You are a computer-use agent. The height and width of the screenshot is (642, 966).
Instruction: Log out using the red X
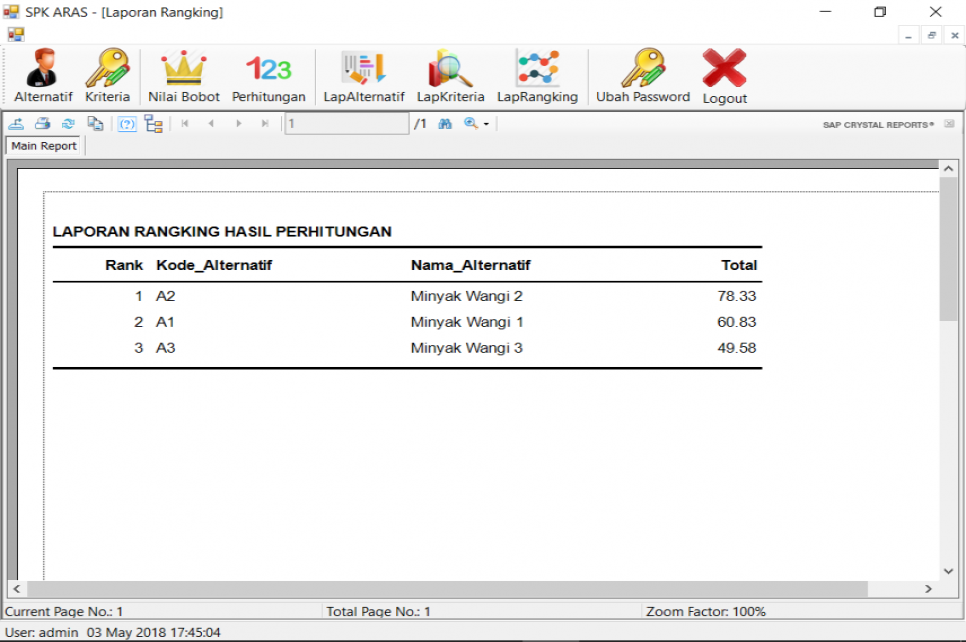[724, 77]
